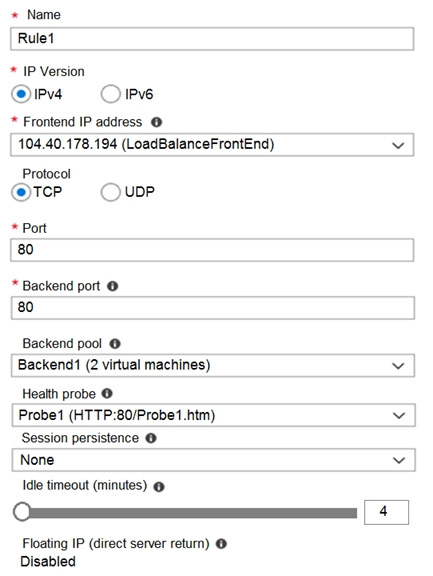Click the idle timeout minutes value box
Screen dimensions: 433x576
386,512
